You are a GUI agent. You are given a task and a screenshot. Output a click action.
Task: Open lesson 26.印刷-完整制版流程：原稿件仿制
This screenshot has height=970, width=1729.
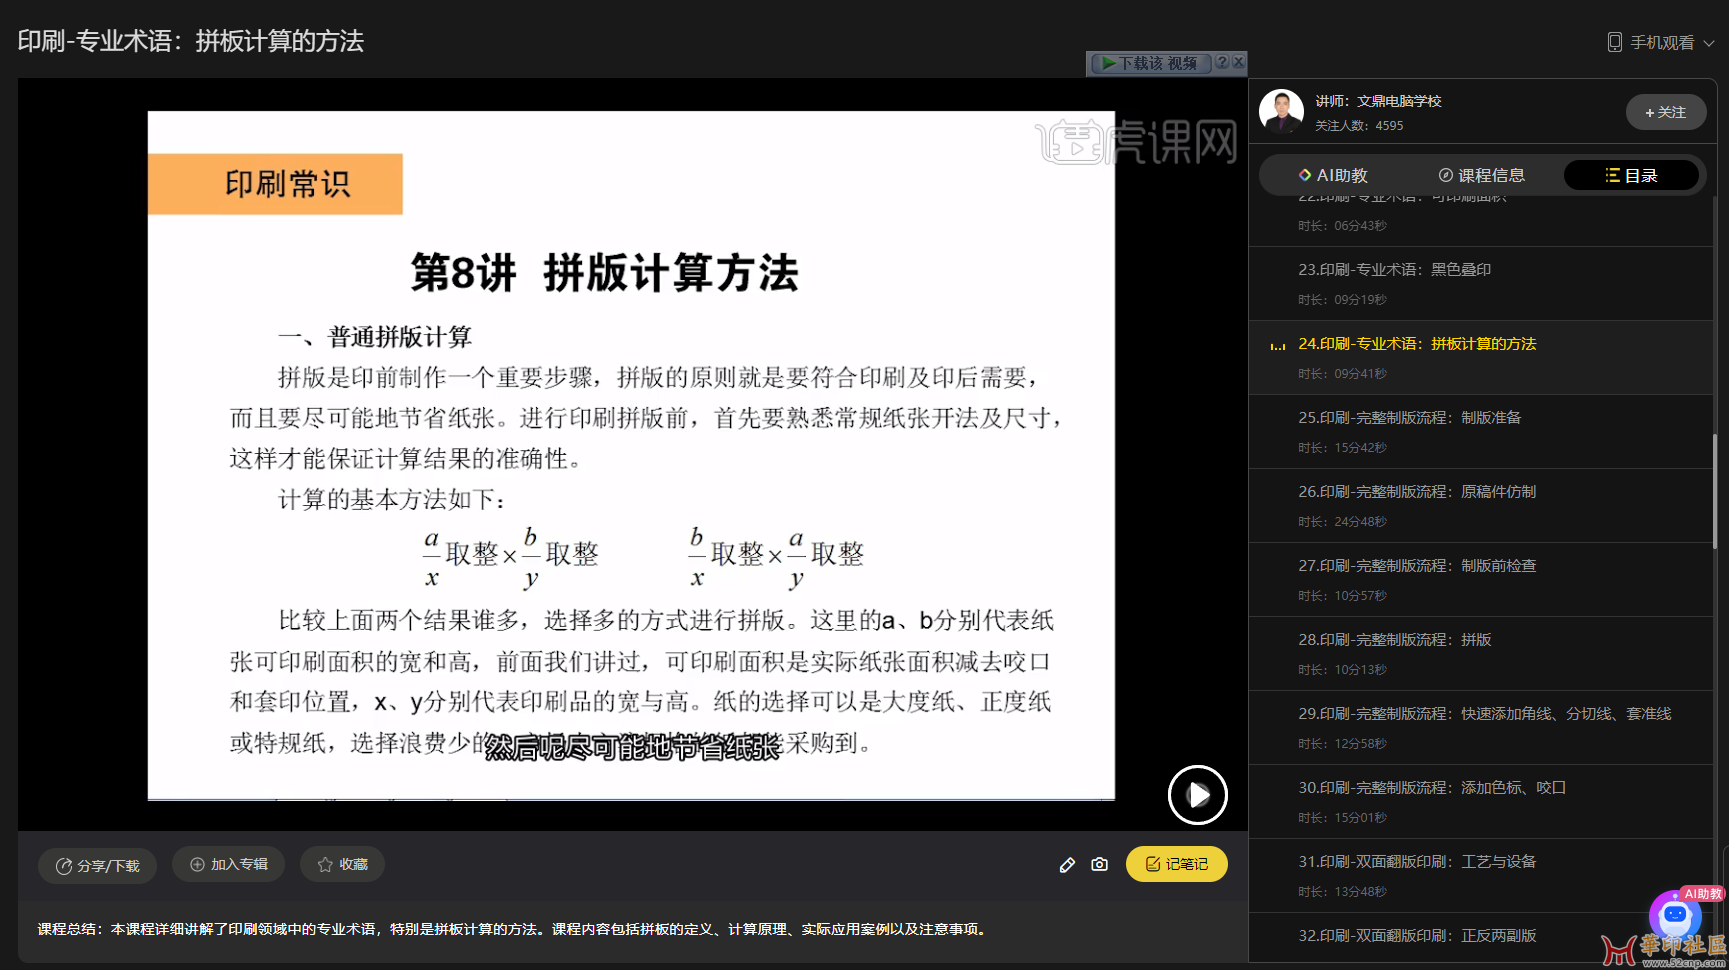1482,505
